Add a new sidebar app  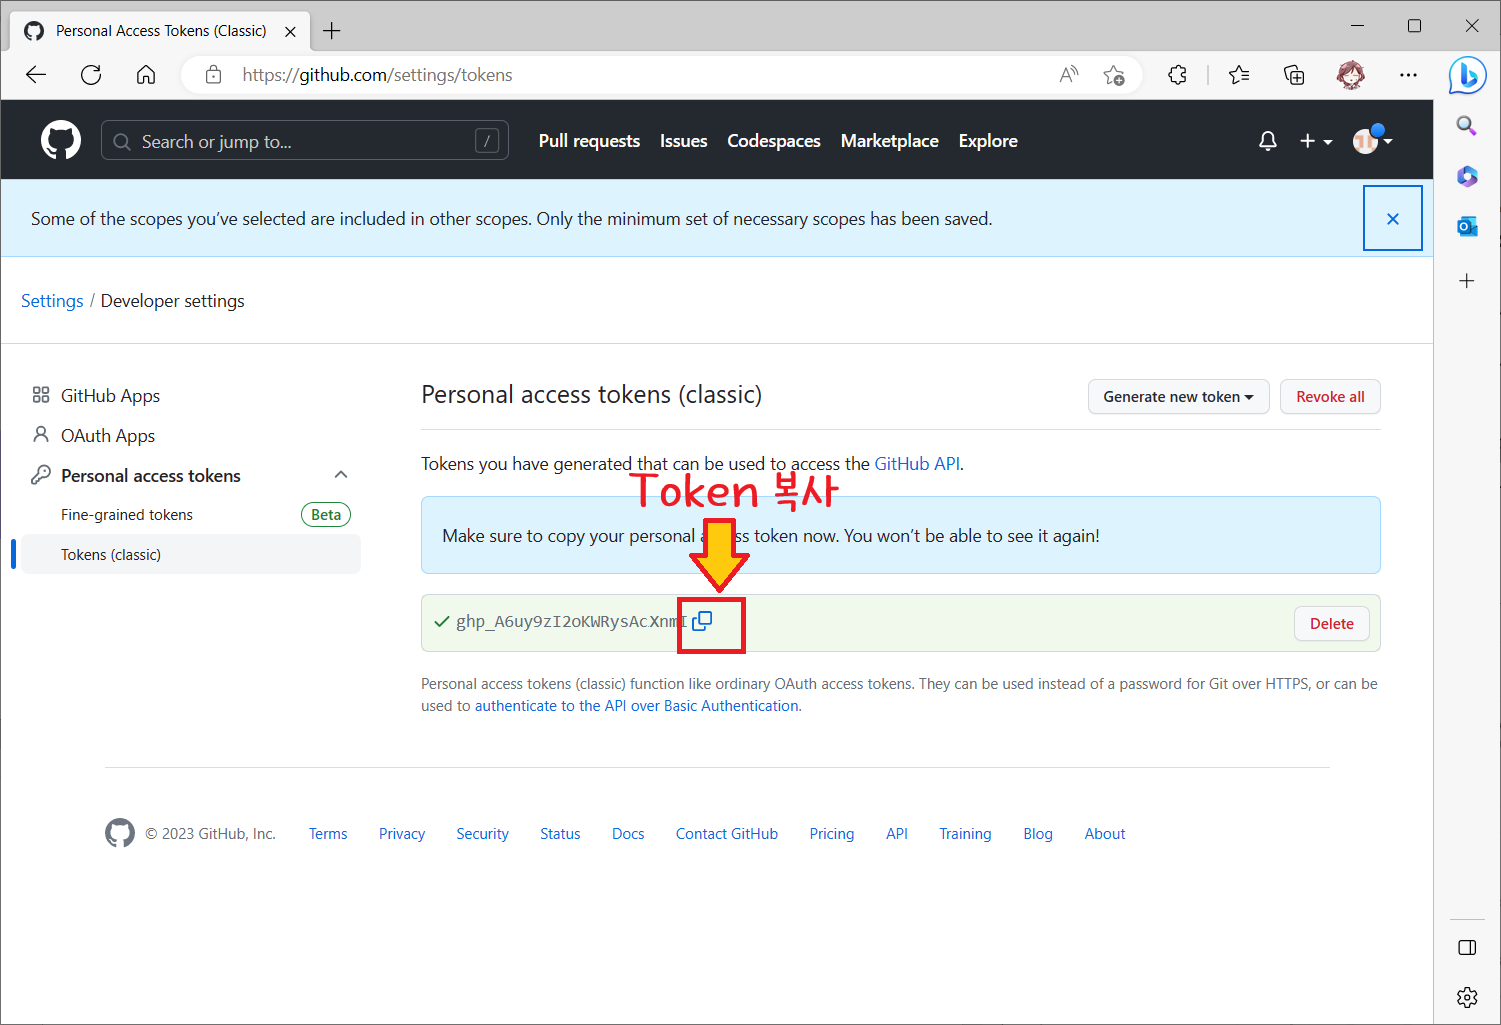[x=1467, y=281]
